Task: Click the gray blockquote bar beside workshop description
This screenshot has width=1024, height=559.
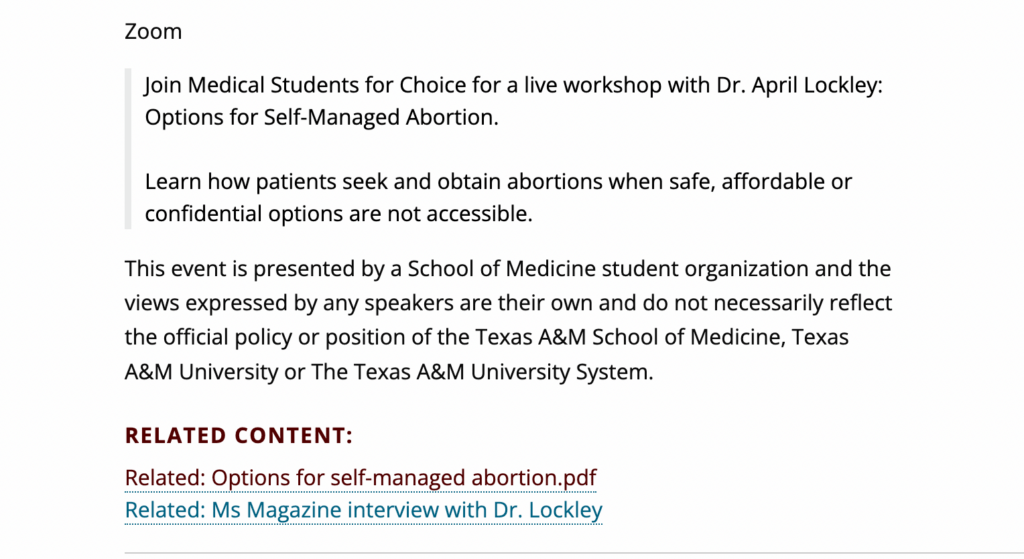Action: click(128, 149)
